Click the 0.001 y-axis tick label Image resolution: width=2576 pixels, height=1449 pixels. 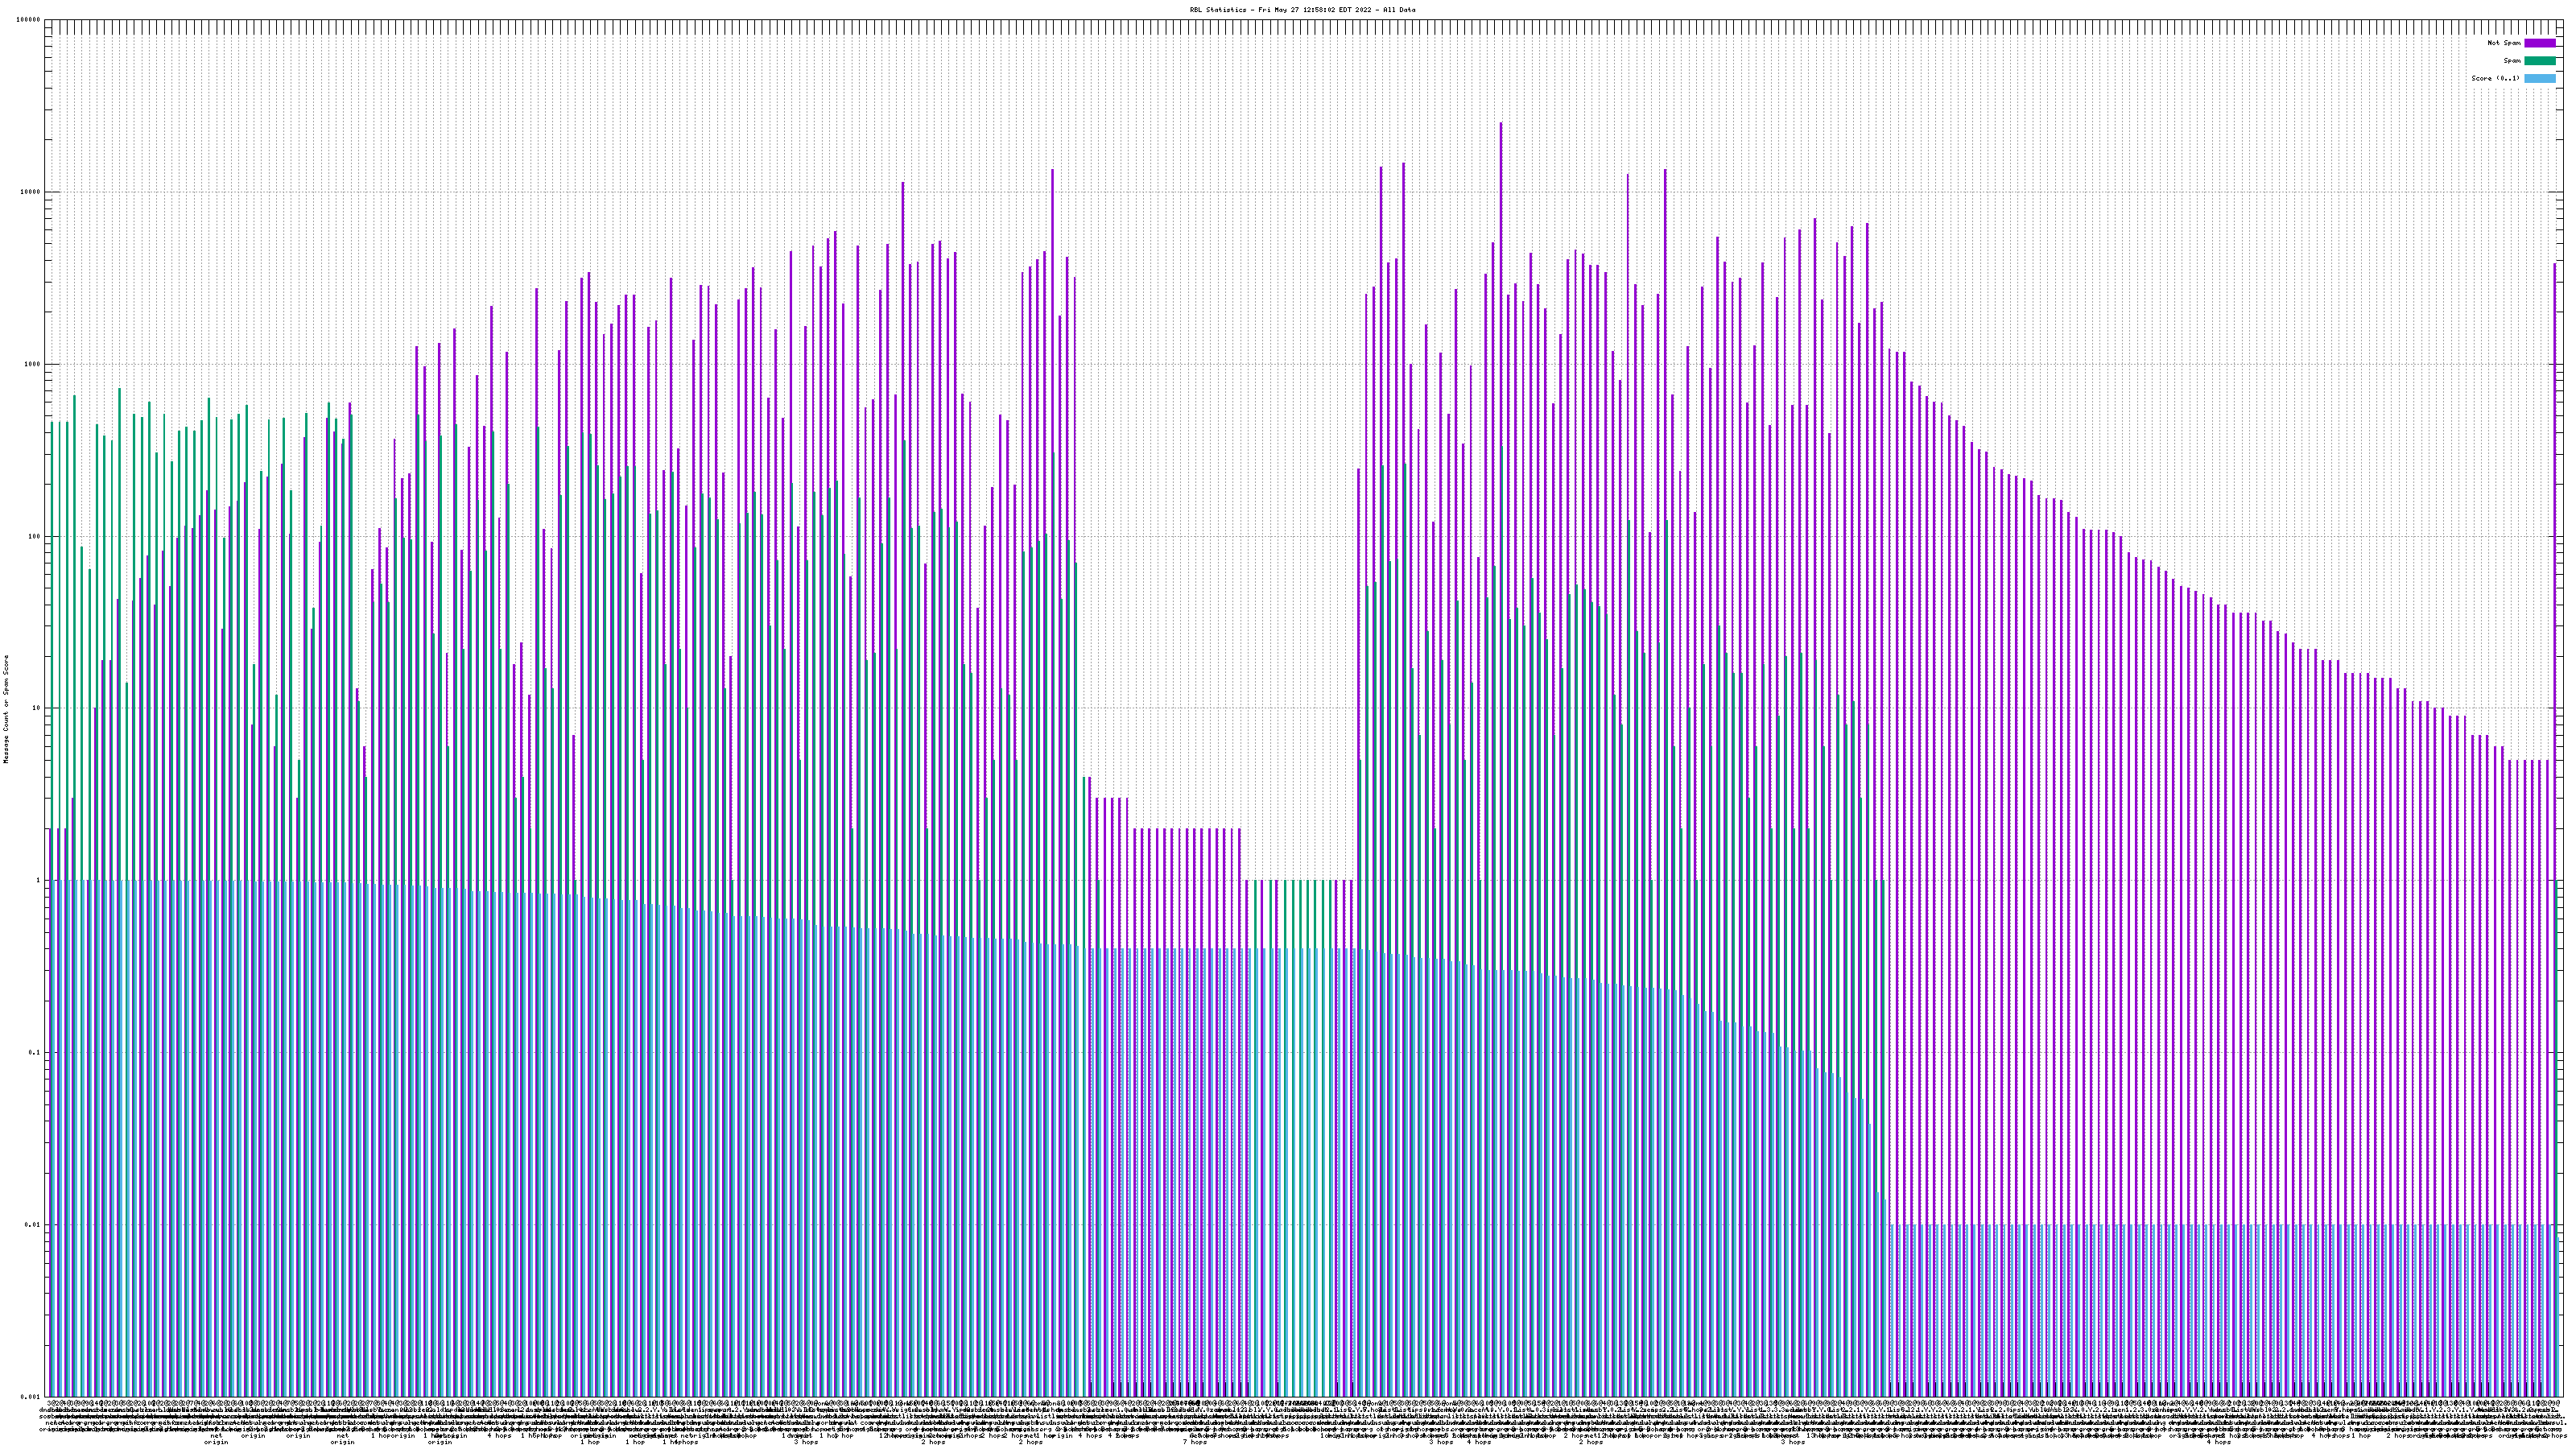pos(30,1397)
